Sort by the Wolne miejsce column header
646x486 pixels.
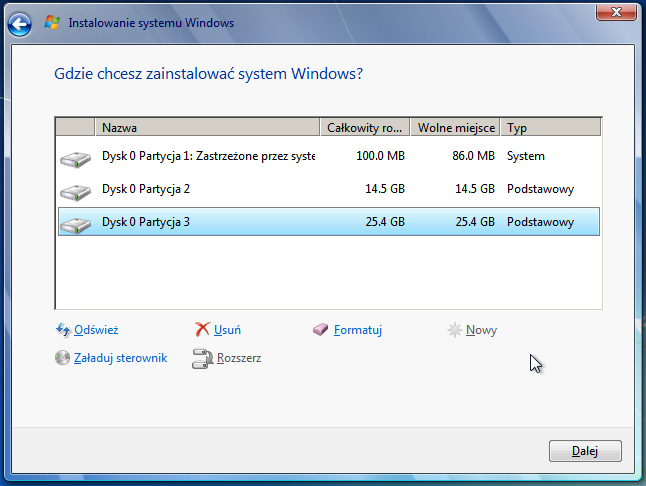click(x=455, y=127)
